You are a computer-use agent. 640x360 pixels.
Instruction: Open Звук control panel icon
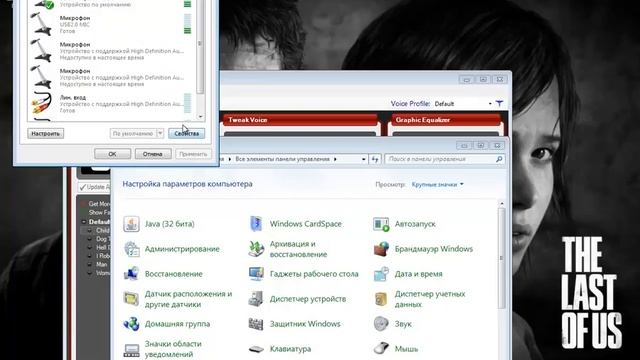[x=381, y=324]
